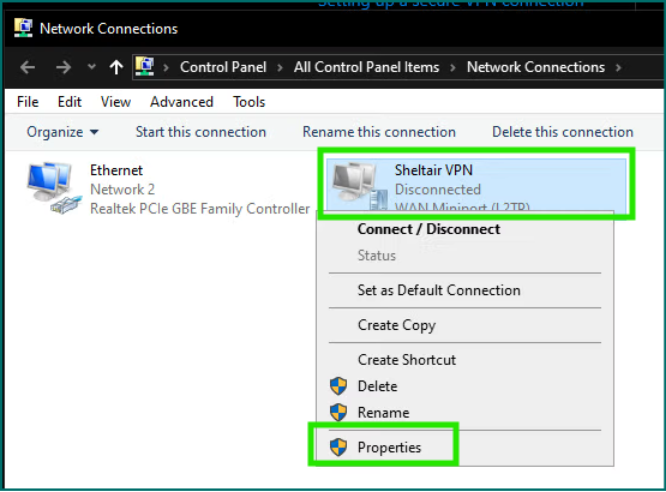666x492 pixels.
Task: Click the Sheltair VPN connection icon
Action: (354, 186)
